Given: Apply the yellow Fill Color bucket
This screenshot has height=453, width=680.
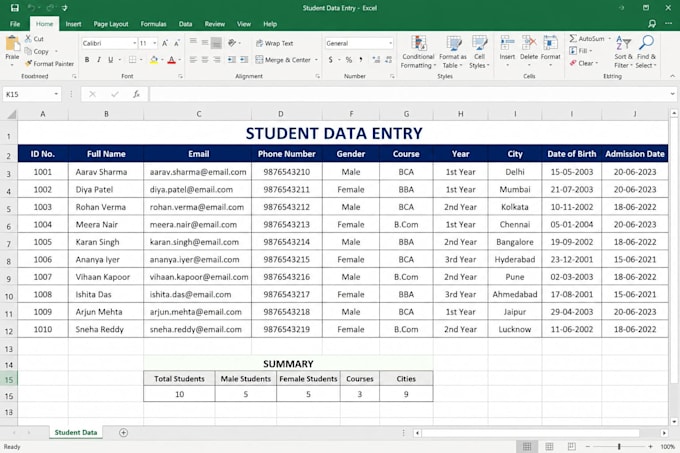Looking at the screenshot, I should coord(154,60).
